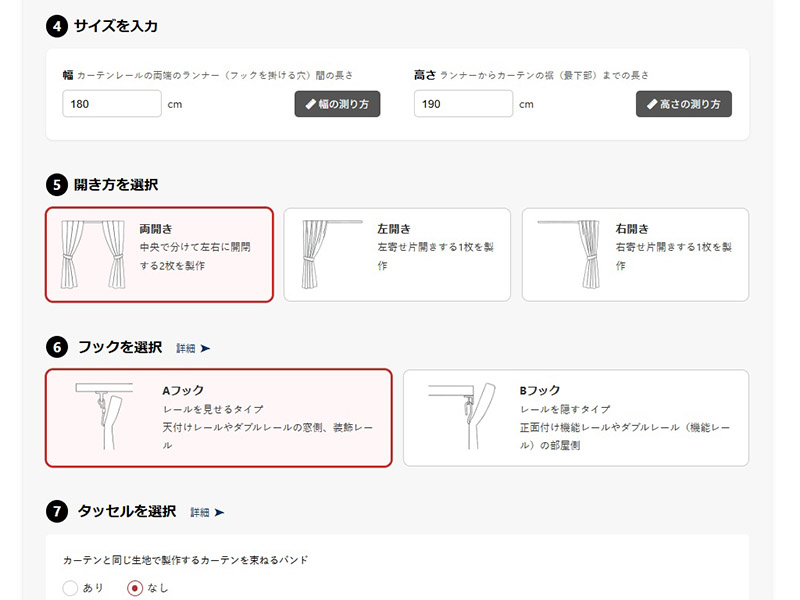This screenshot has height=600, width=800.
Task: Click the 右開き curtain illustration
Action: pos(567,254)
